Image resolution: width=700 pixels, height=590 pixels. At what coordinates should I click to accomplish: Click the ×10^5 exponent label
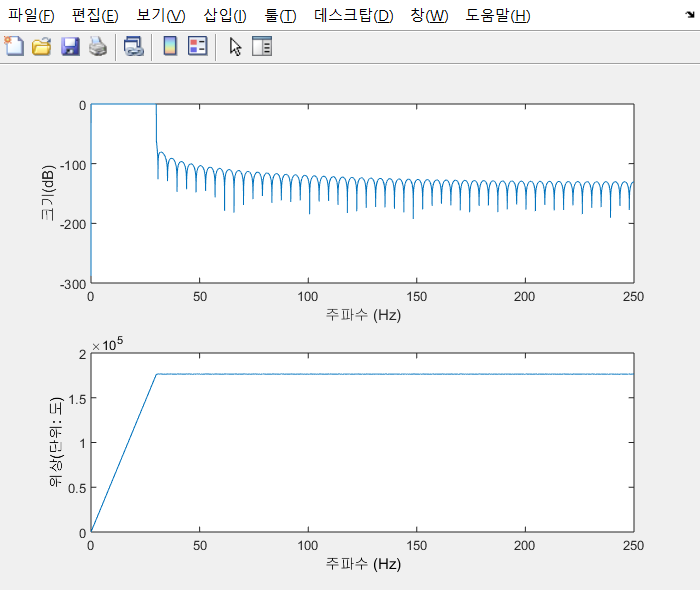click(x=108, y=345)
